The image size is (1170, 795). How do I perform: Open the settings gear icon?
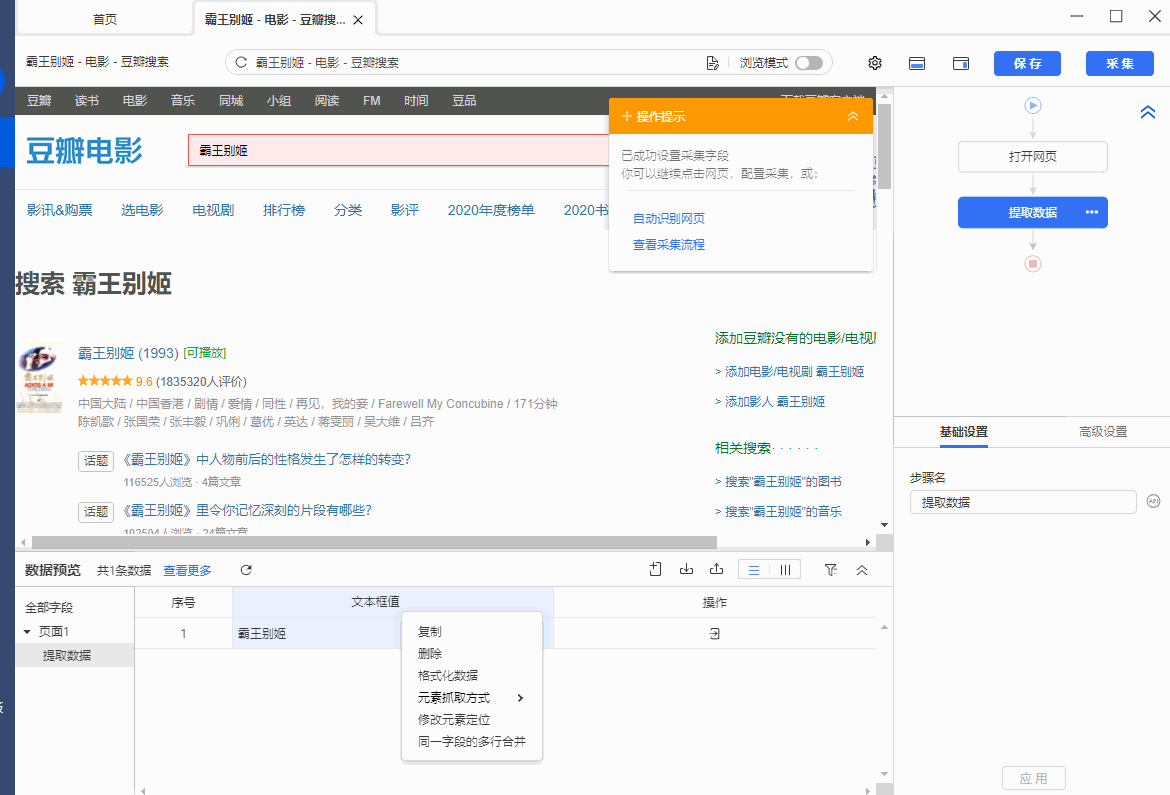(x=875, y=63)
